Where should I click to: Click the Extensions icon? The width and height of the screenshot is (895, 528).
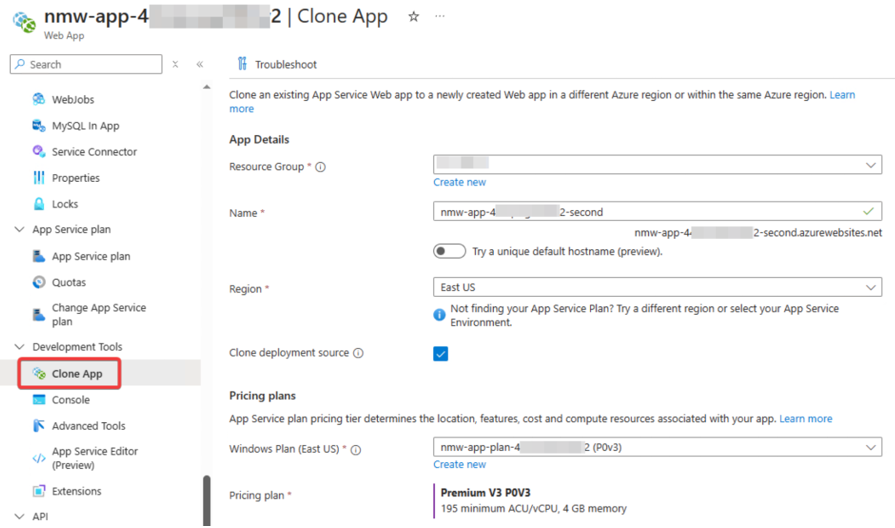click(x=39, y=491)
